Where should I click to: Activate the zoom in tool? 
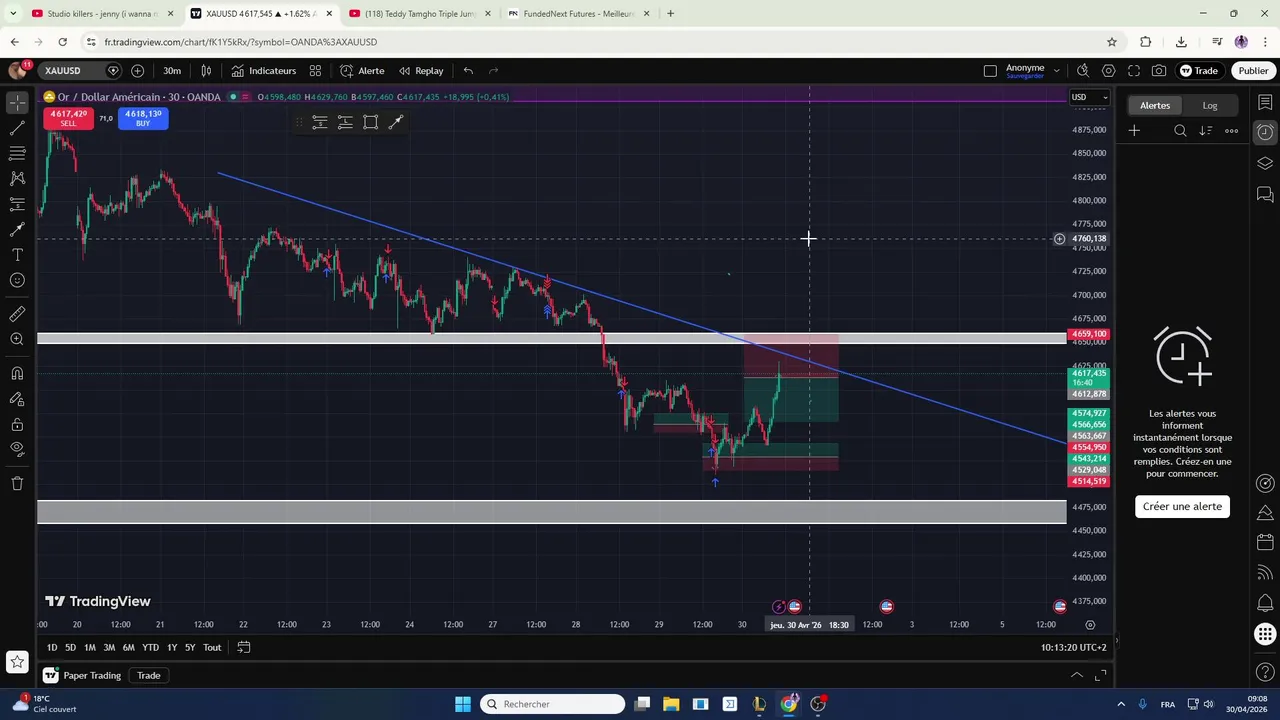coord(17,339)
